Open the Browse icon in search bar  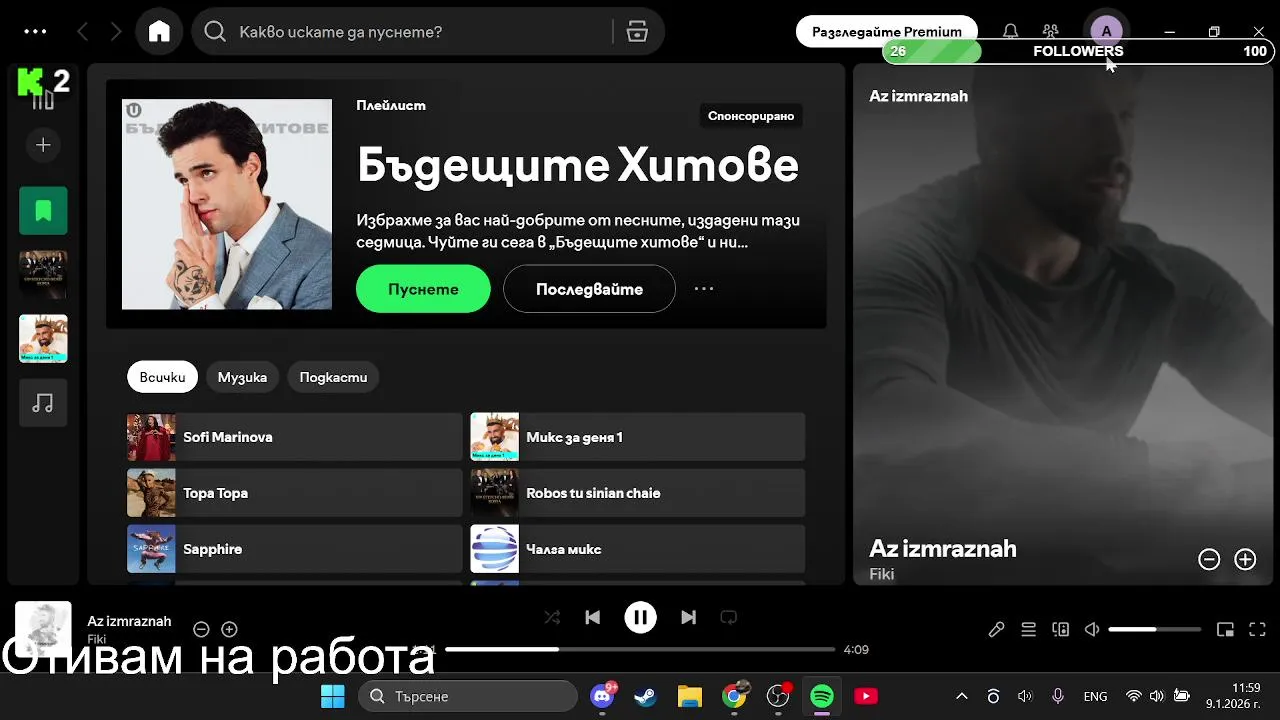click(637, 32)
